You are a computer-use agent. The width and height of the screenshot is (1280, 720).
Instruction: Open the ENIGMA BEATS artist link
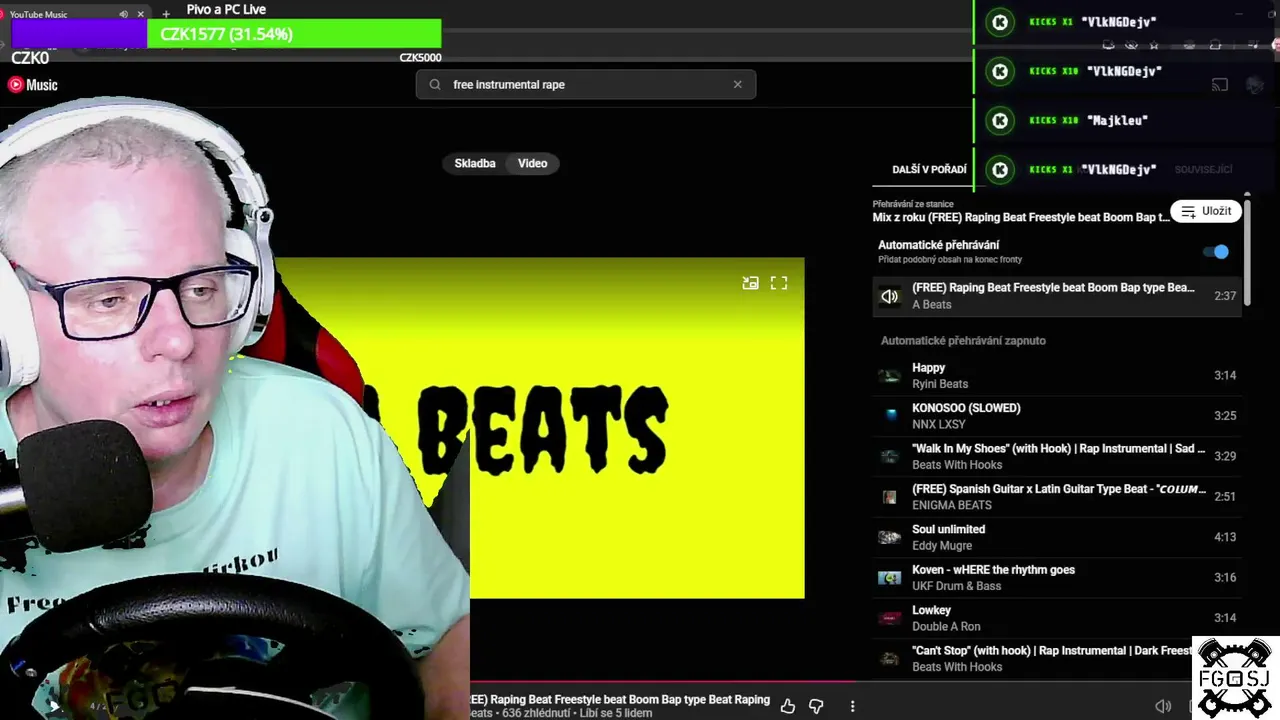pyautogui.click(x=952, y=505)
